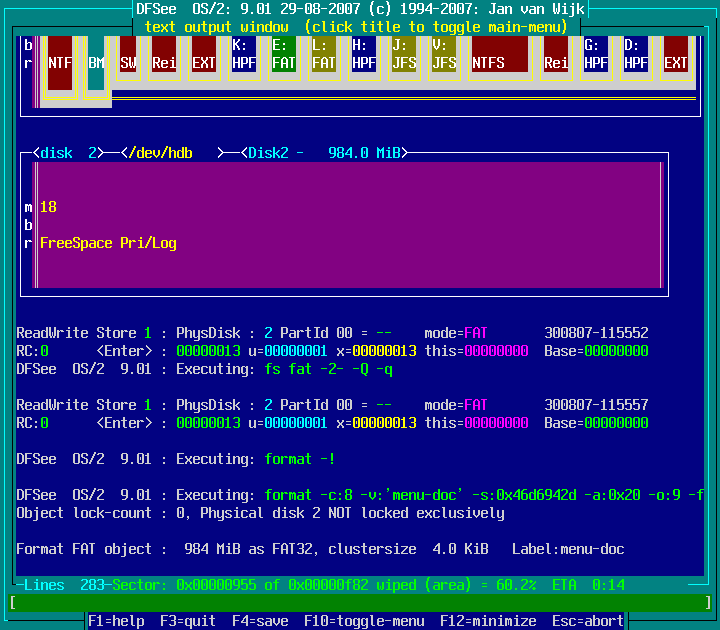Select the J: JFS partition block

tap(404, 55)
